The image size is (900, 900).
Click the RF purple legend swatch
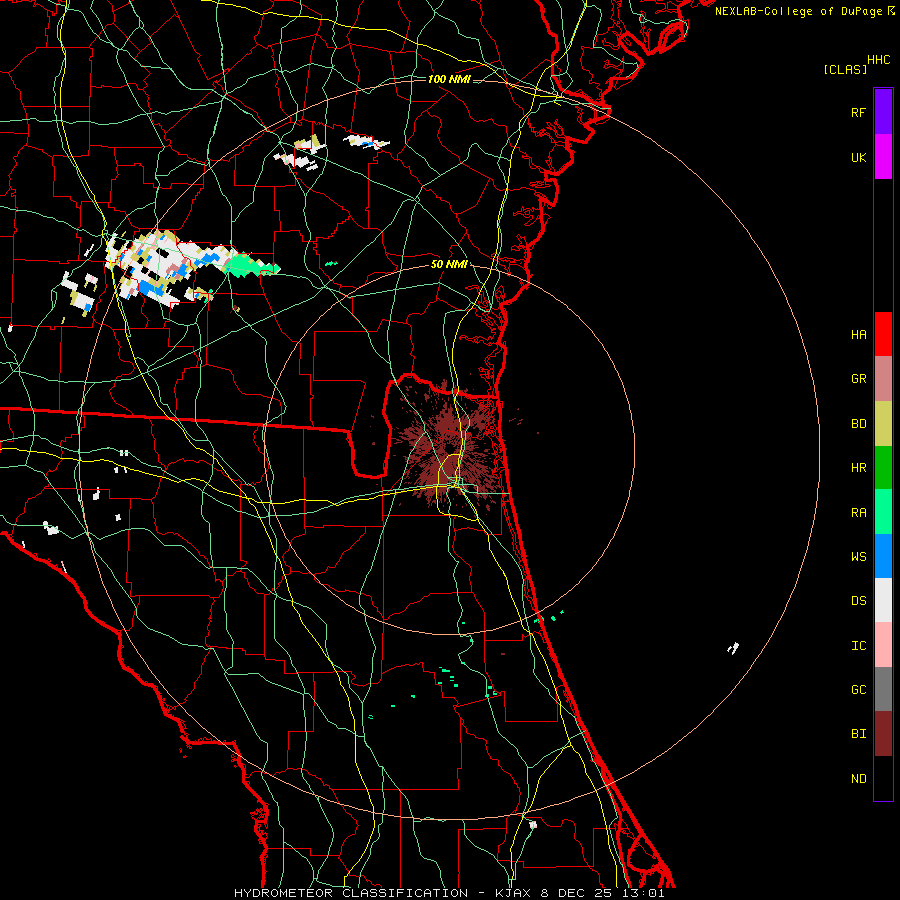click(x=883, y=112)
